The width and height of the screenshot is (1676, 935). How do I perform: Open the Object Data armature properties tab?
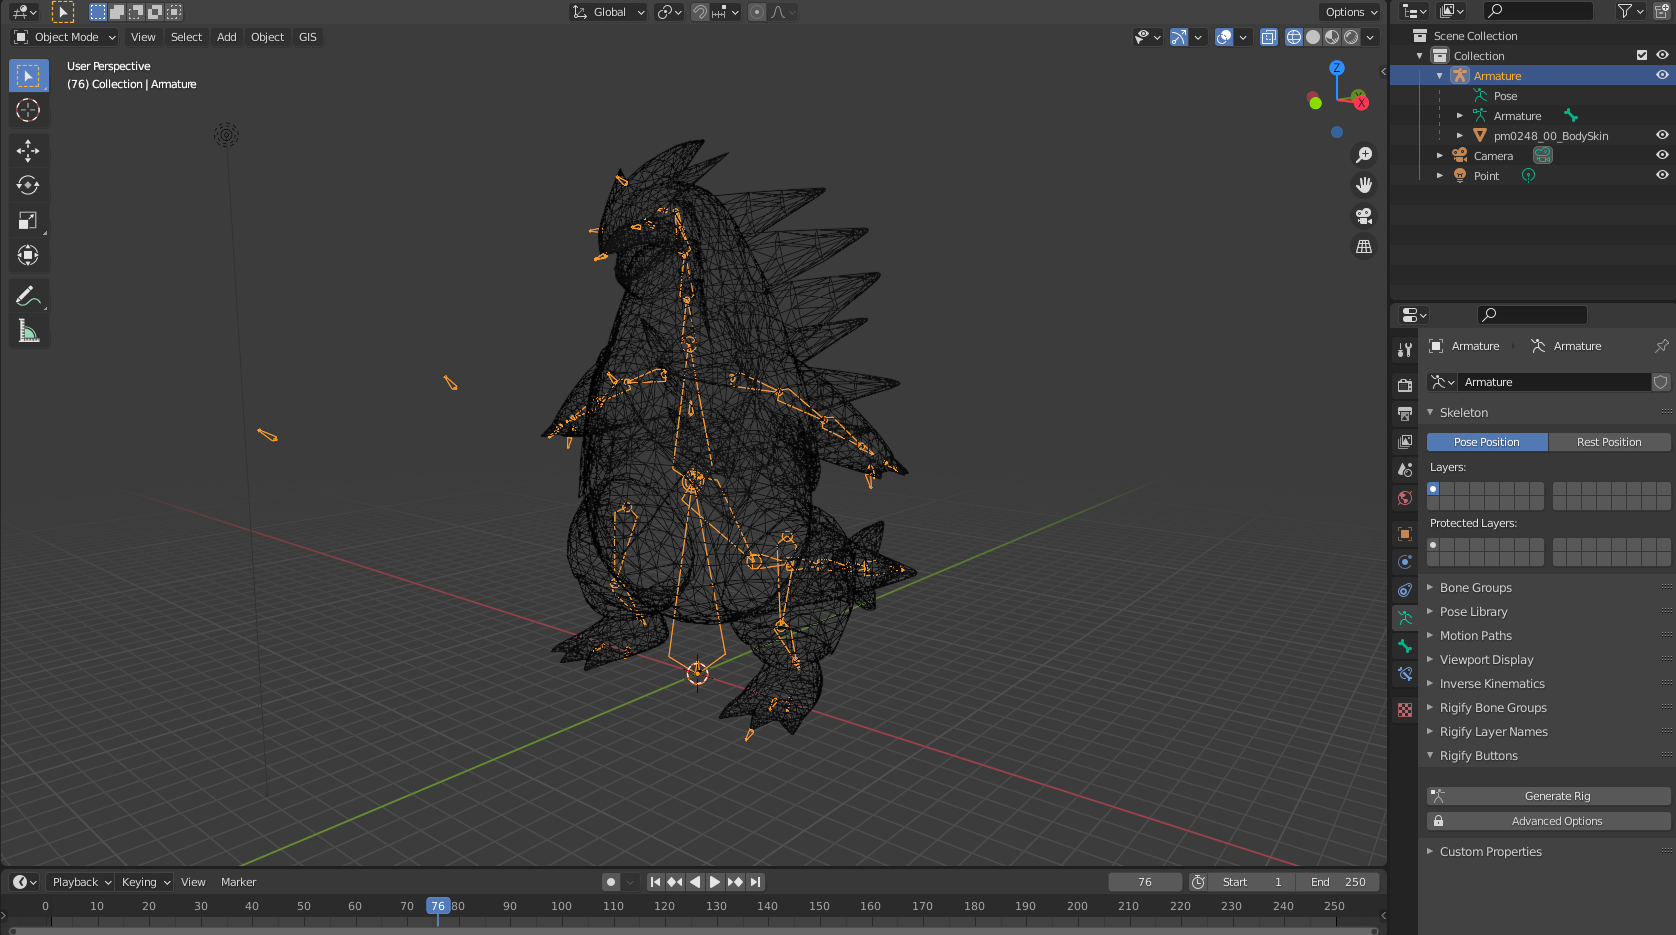(x=1405, y=618)
